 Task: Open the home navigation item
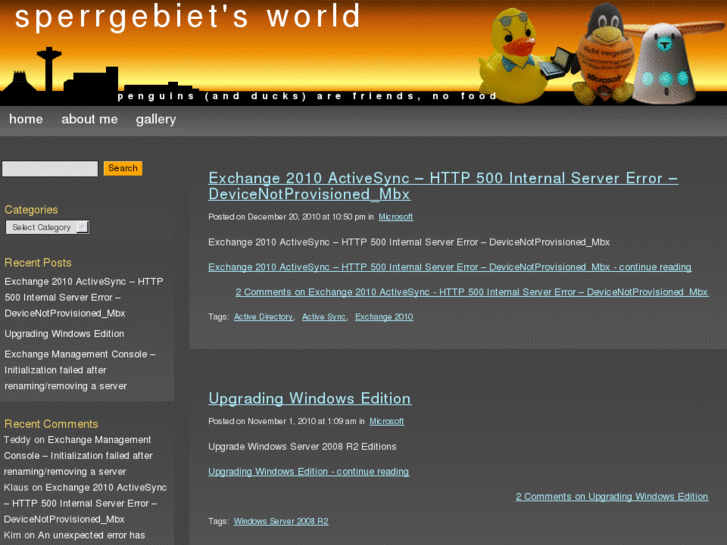[x=26, y=119]
